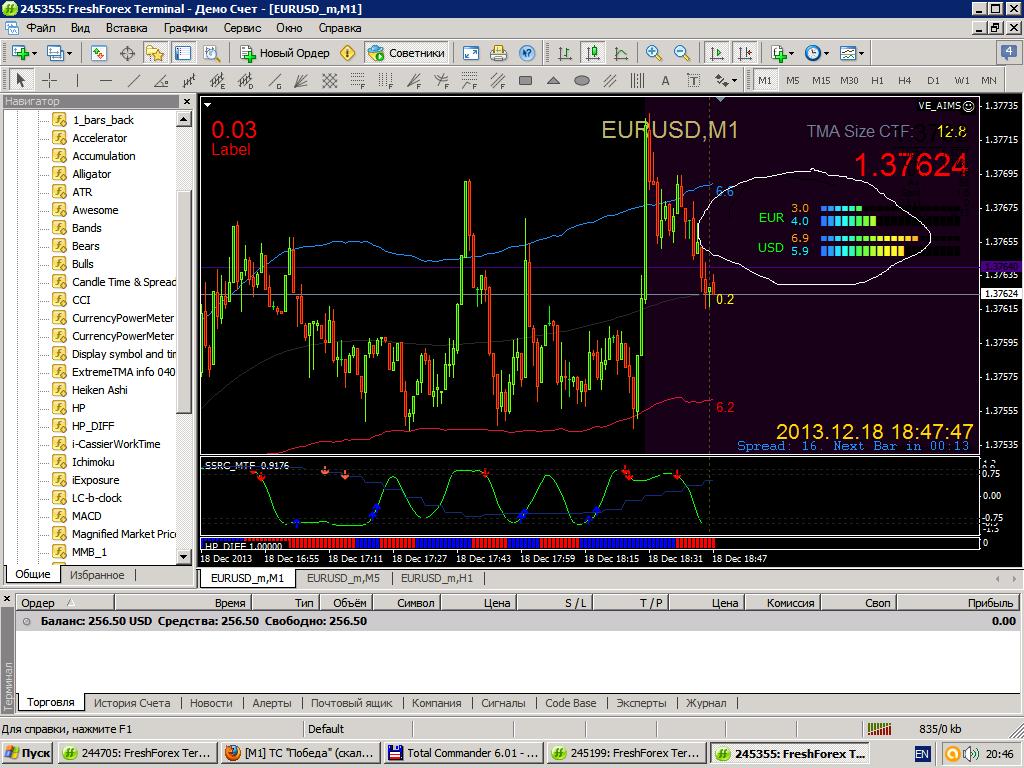Switch chart to bar chart mode

tap(565, 53)
